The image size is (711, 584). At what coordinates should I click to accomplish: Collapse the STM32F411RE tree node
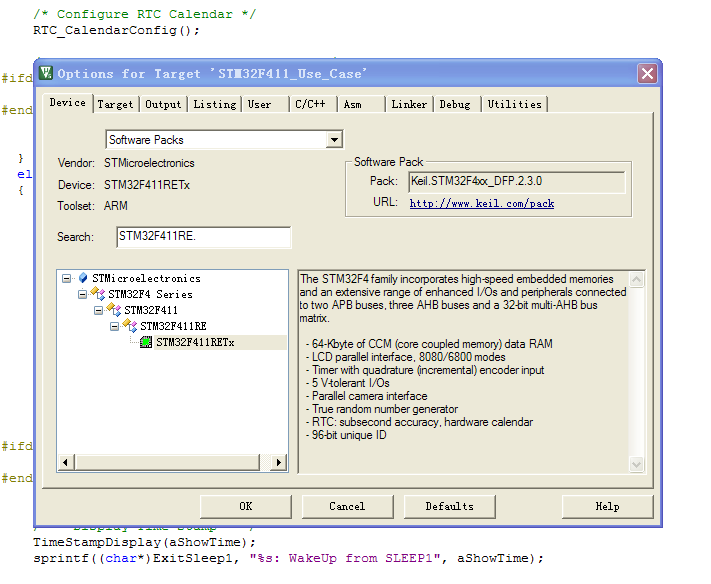(x=114, y=326)
